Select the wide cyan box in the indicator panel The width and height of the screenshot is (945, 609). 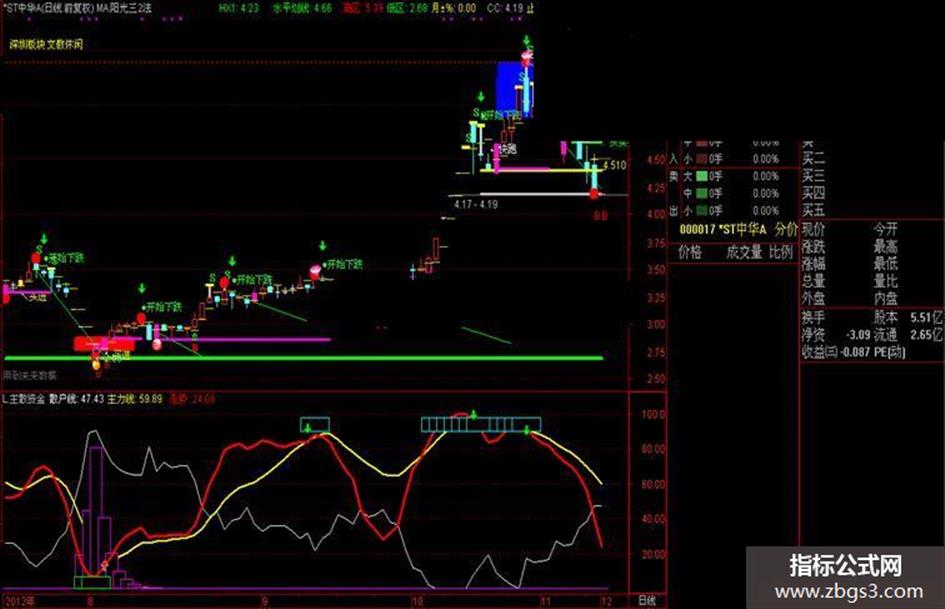pyautogui.click(x=481, y=424)
